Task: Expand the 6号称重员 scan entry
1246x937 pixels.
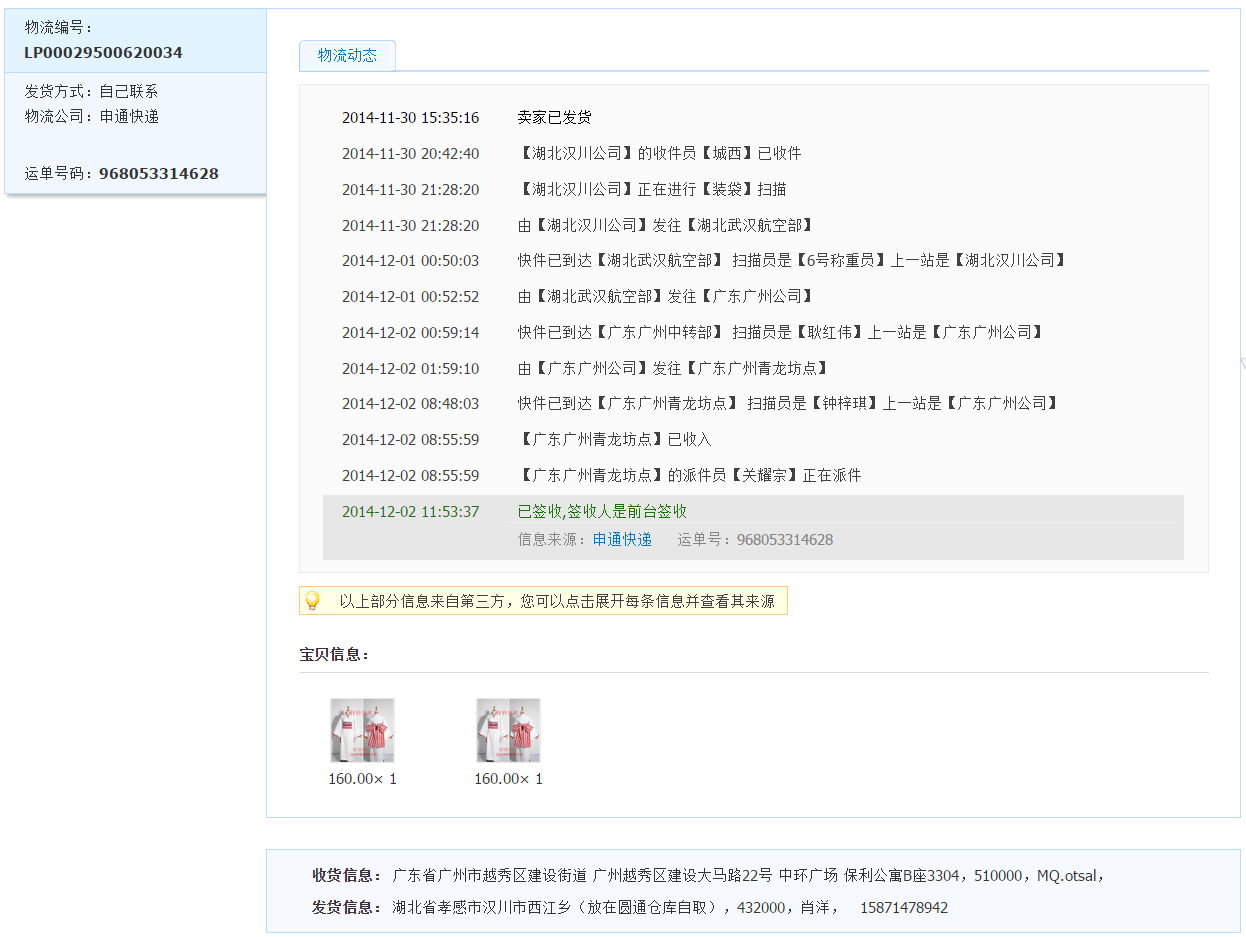Action: pos(791,261)
